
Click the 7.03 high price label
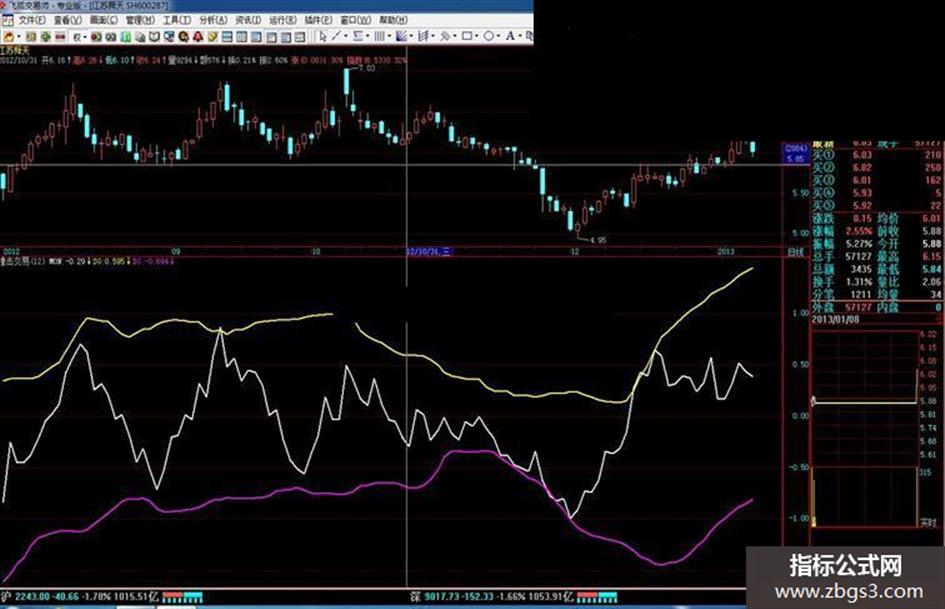(366, 68)
